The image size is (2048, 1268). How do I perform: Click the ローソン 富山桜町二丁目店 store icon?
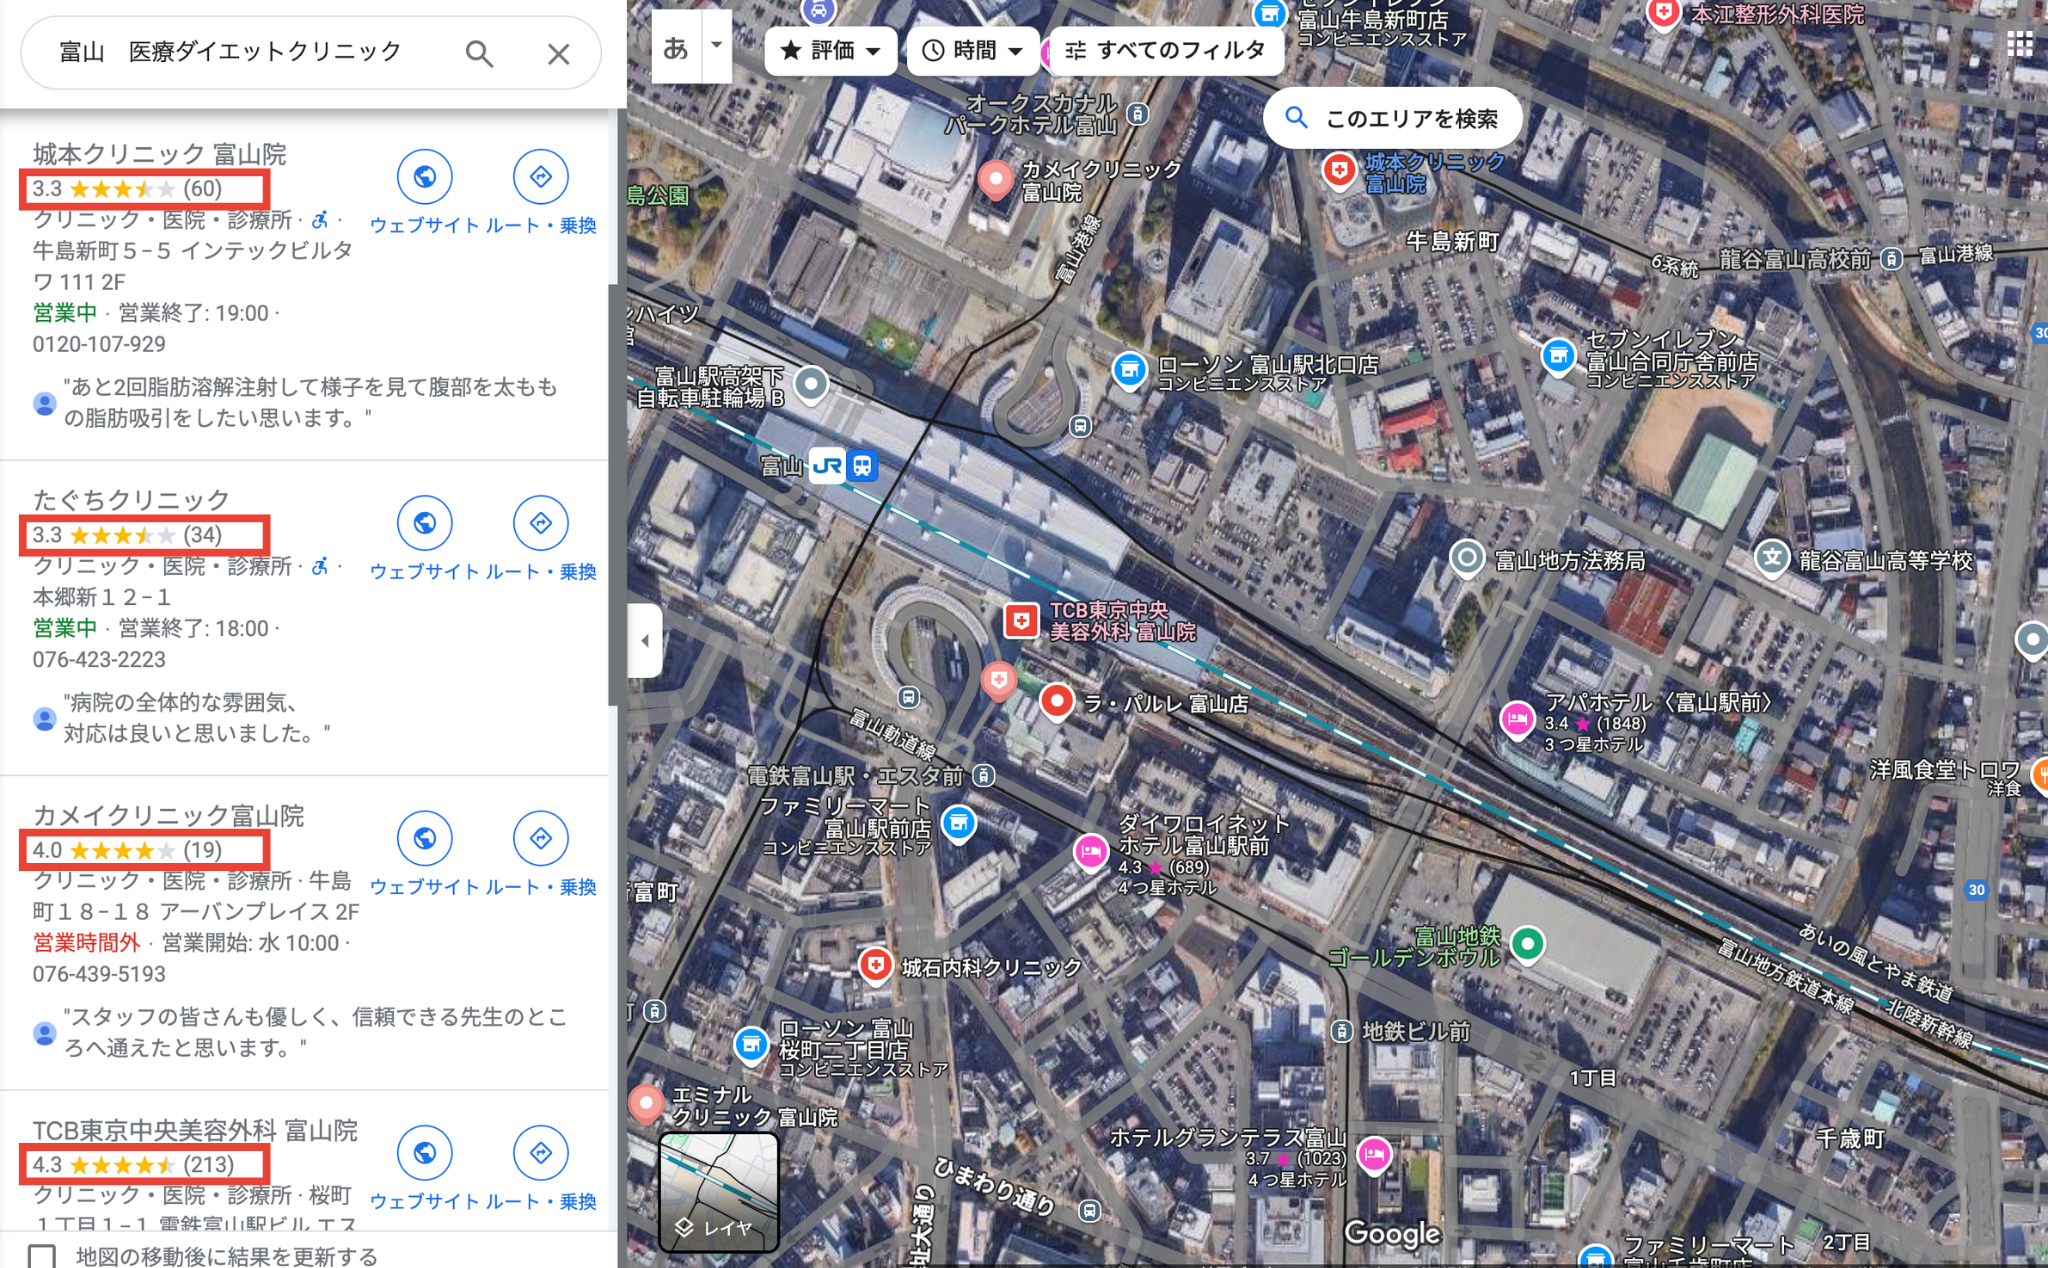pos(751,1046)
